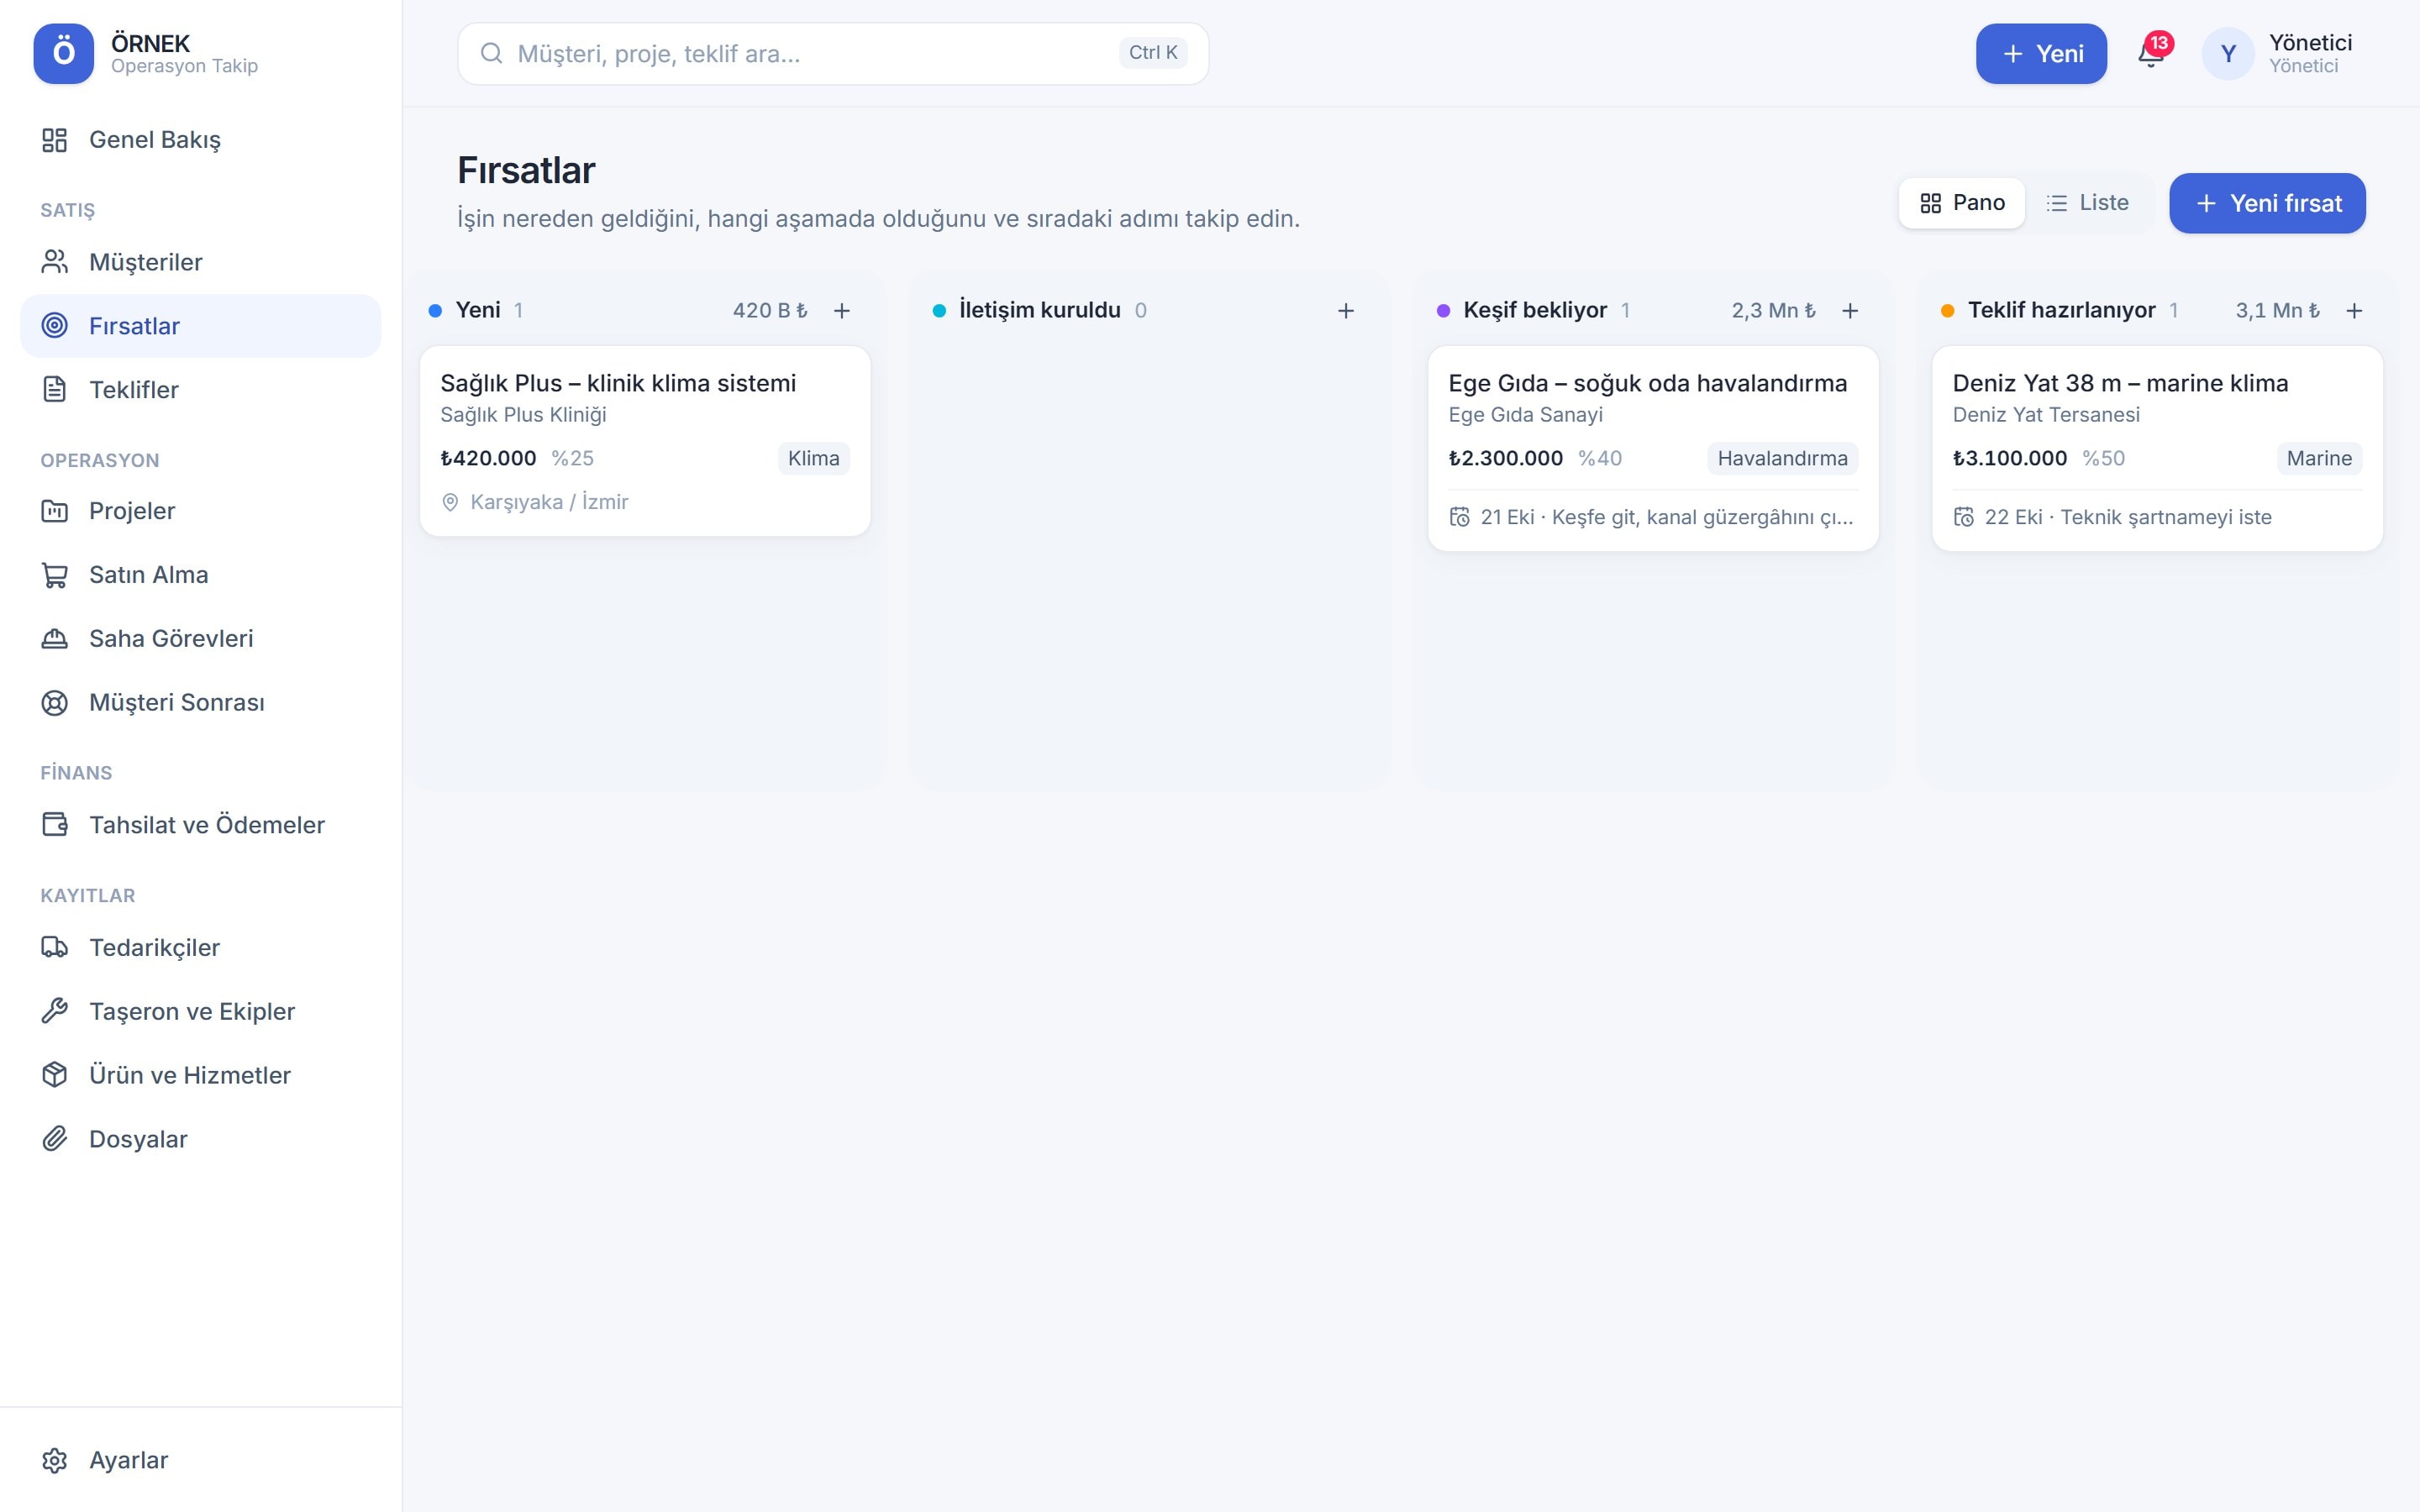Viewport: 2420px width, 1512px height.
Task: Open Deniz Yat 38 m marine klima card
Action: (2157, 448)
